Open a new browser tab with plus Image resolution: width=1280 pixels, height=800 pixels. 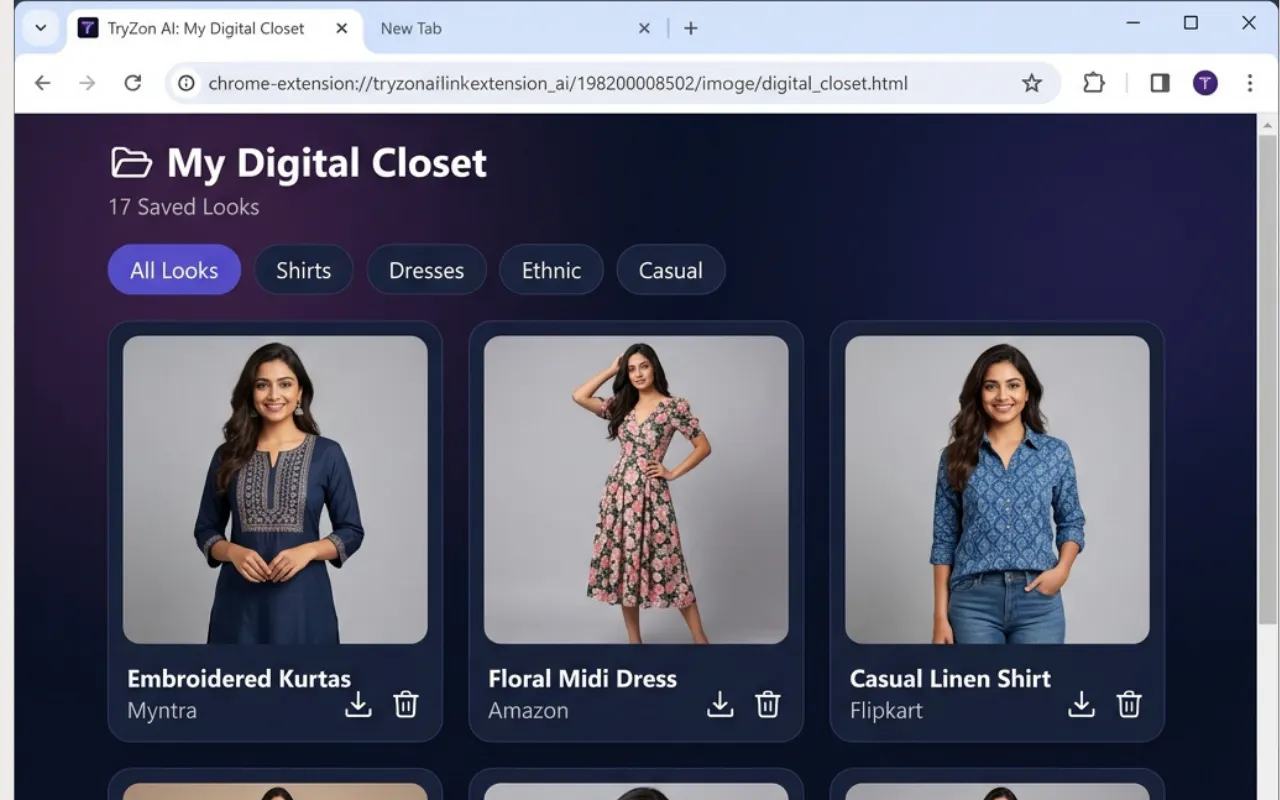click(x=690, y=28)
